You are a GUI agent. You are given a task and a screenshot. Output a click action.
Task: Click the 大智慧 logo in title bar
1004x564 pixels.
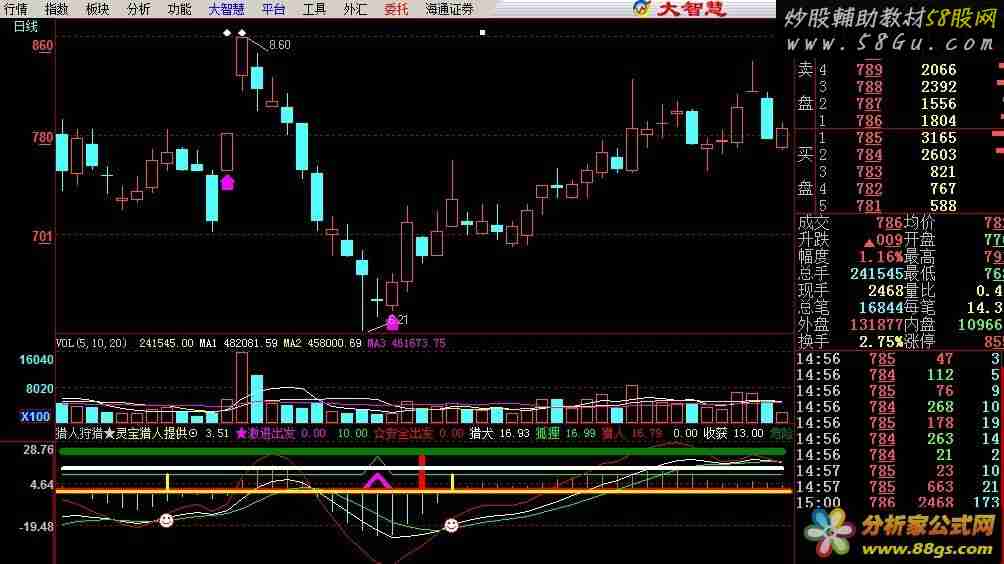[x=680, y=8]
